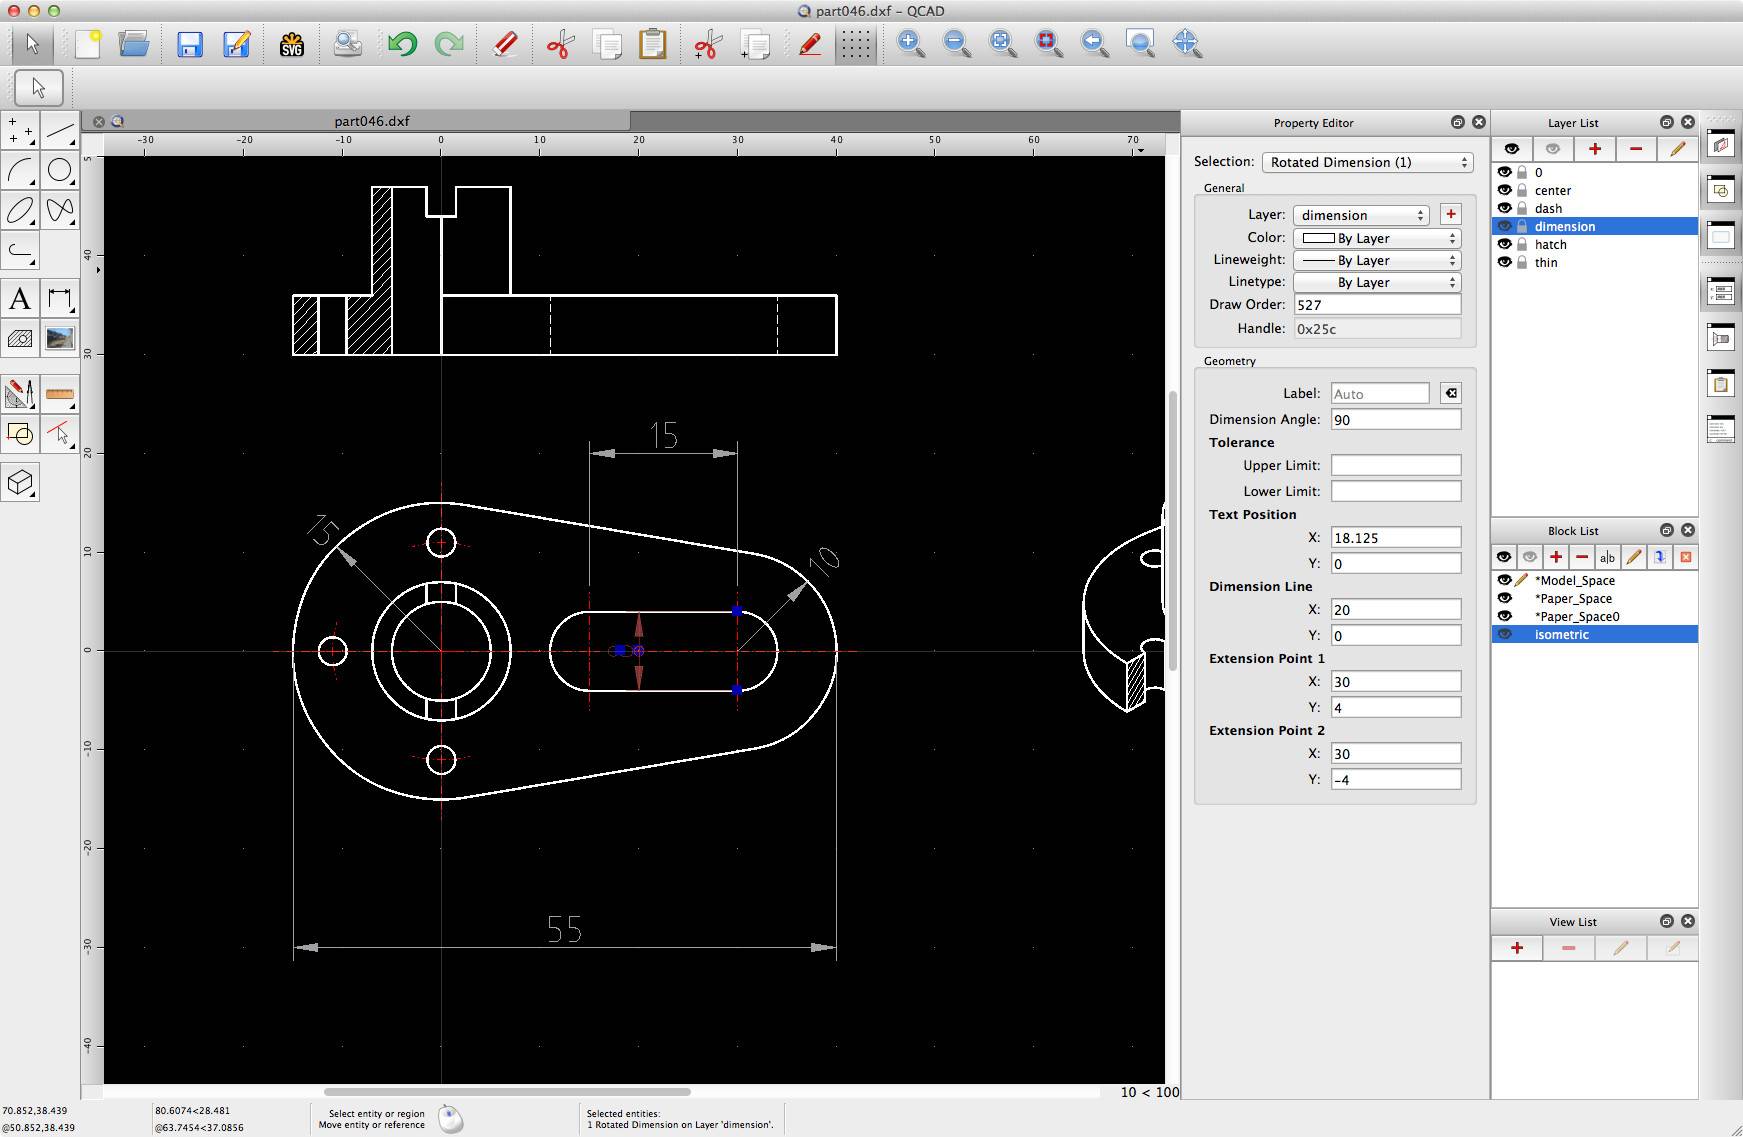The image size is (1743, 1137).
Task: Select the Circle tool
Action: [61, 171]
